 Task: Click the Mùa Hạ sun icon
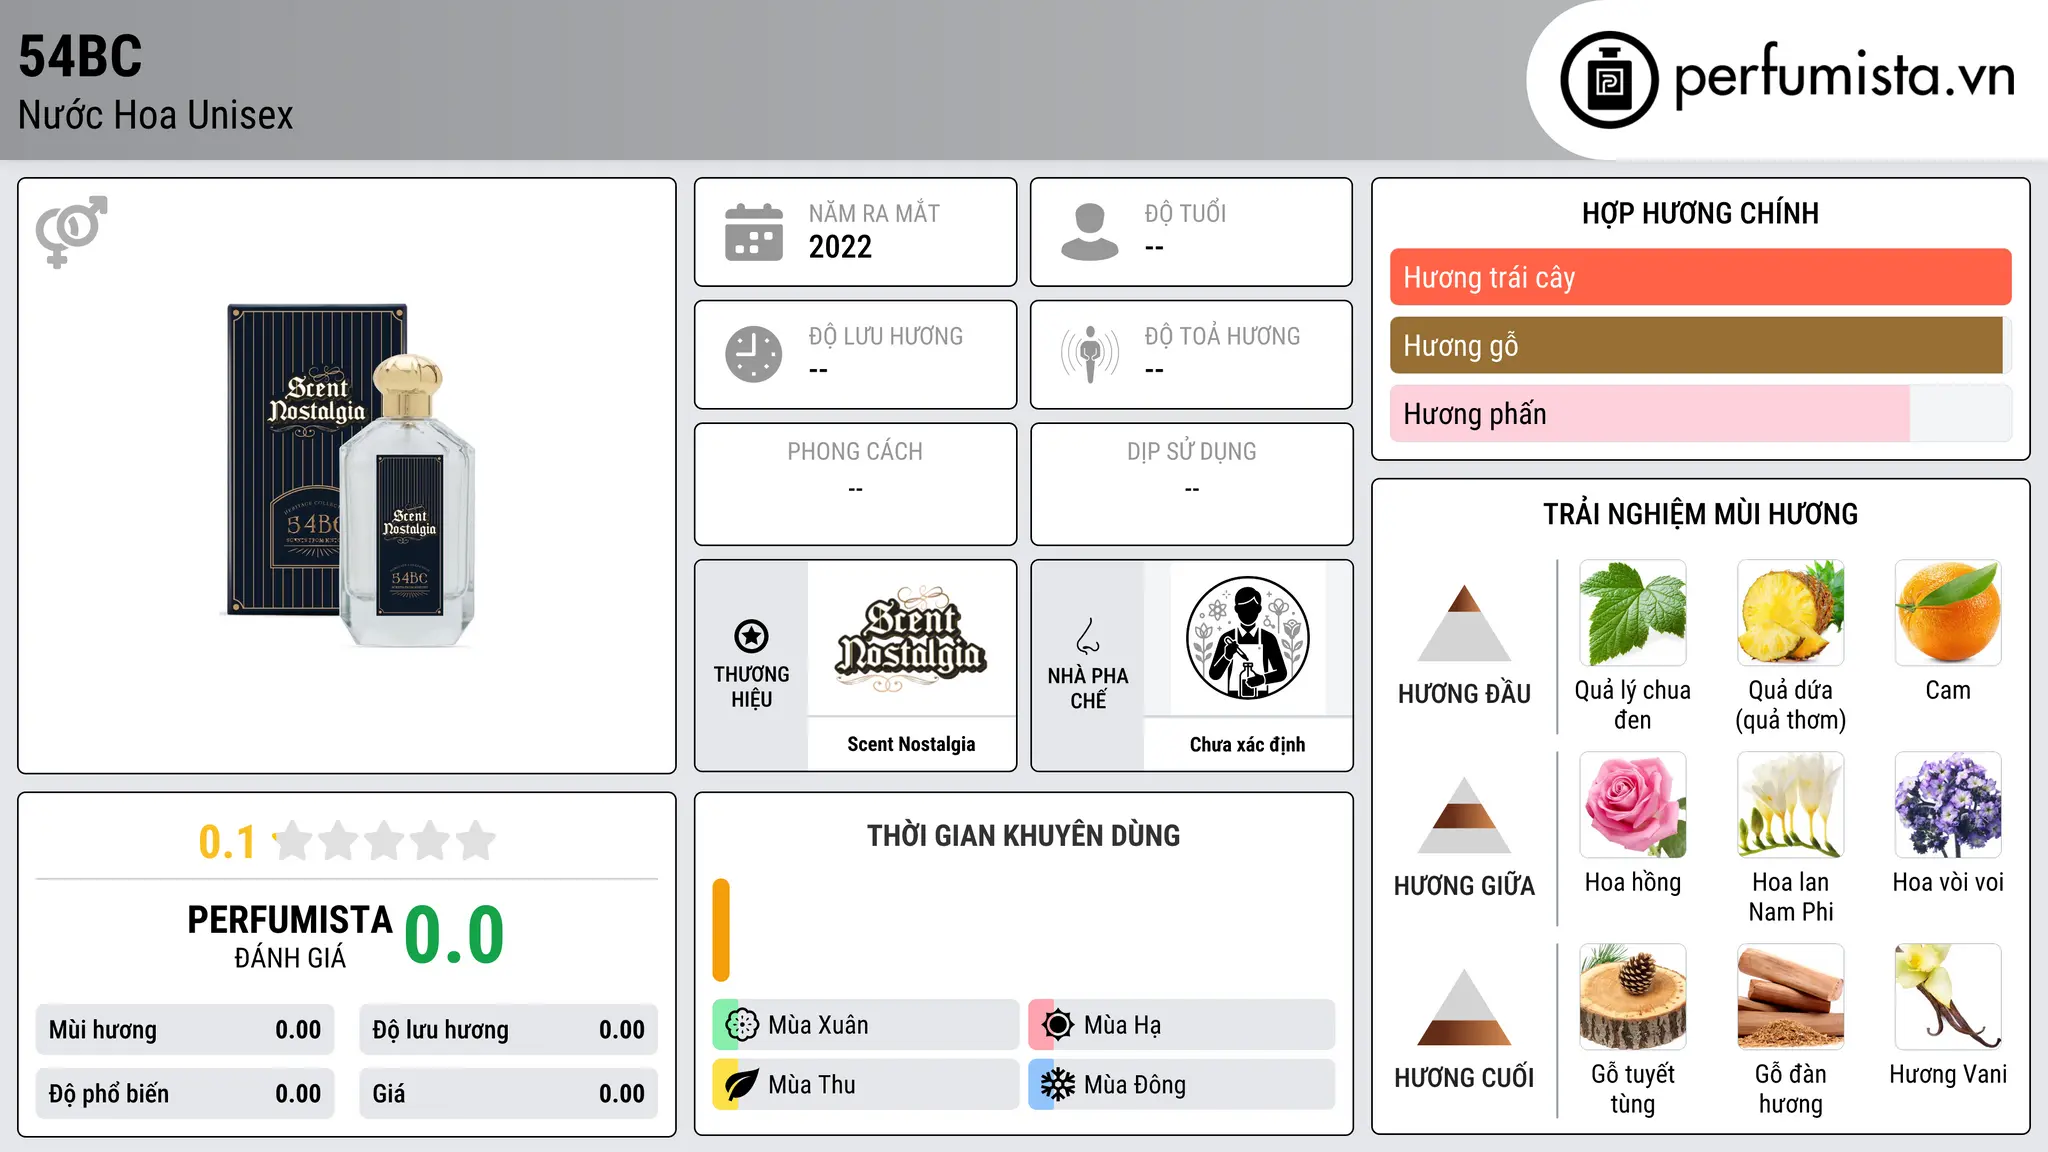pos(1058,1025)
